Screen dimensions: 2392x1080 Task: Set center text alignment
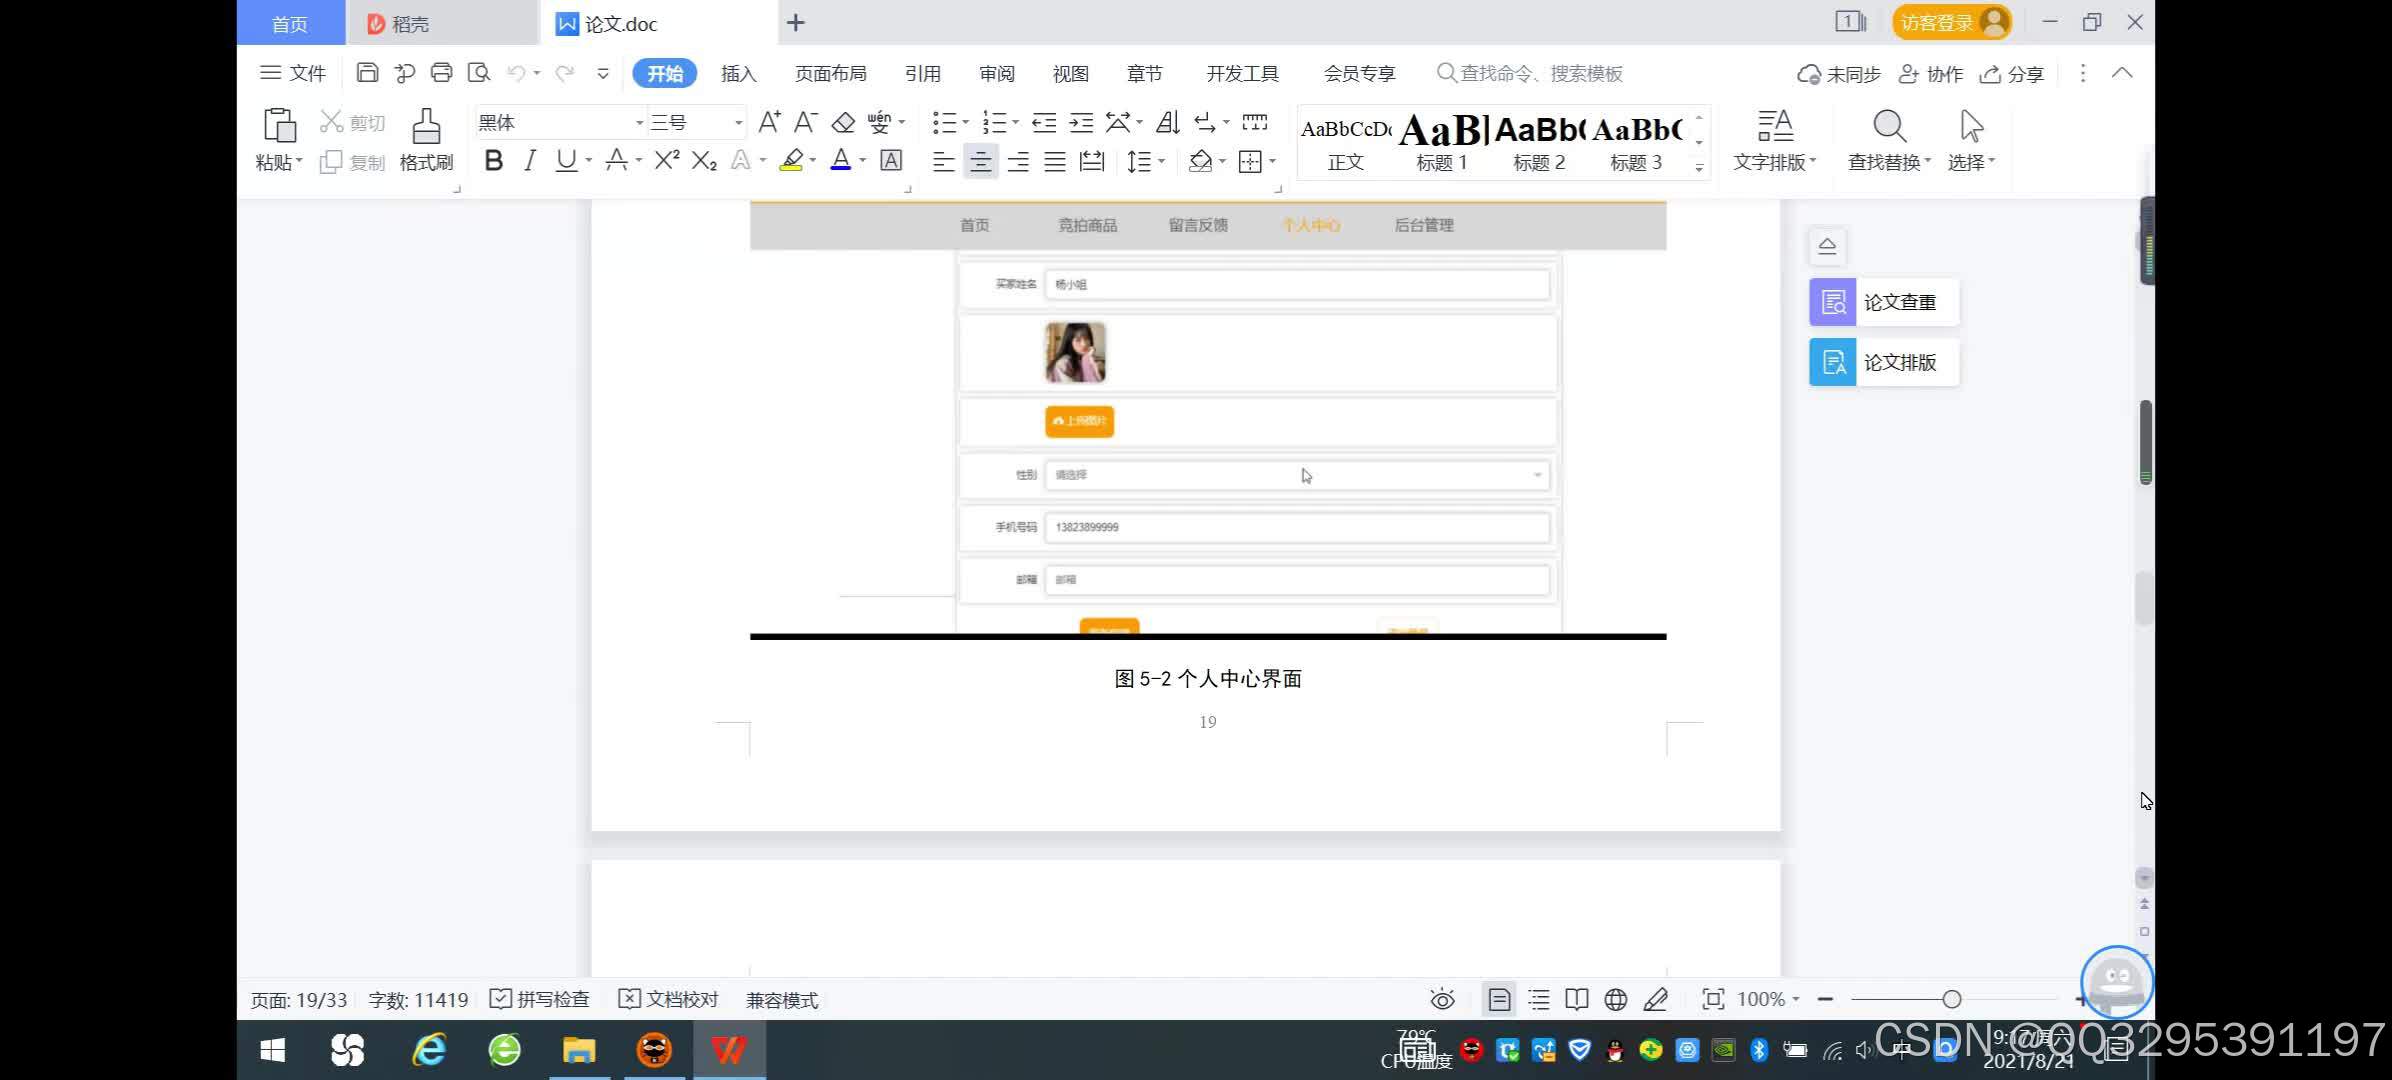[981, 161]
